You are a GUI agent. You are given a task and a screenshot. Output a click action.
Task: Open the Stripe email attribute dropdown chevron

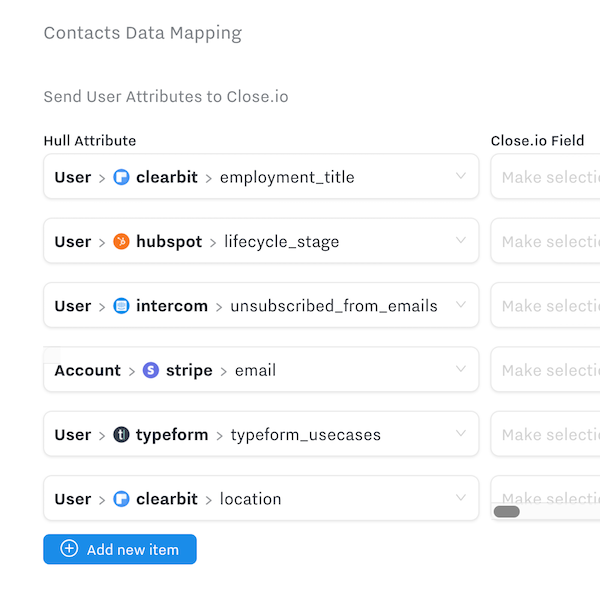tap(461, 369)
